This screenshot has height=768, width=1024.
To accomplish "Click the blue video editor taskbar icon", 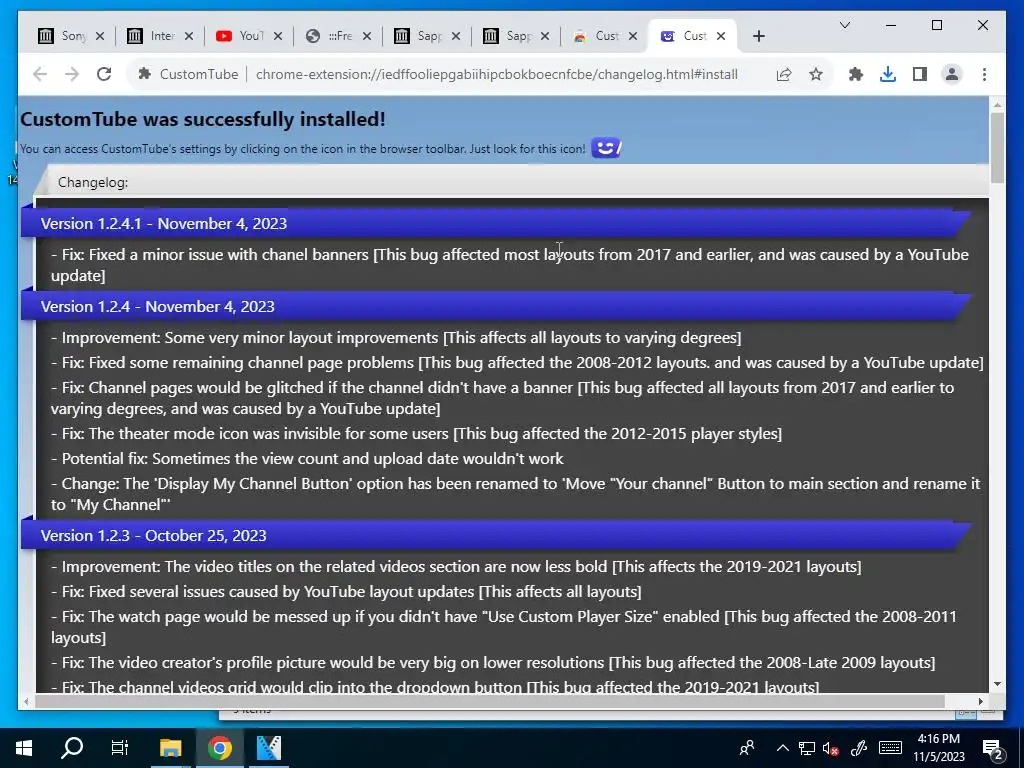I will coord(268,748).
